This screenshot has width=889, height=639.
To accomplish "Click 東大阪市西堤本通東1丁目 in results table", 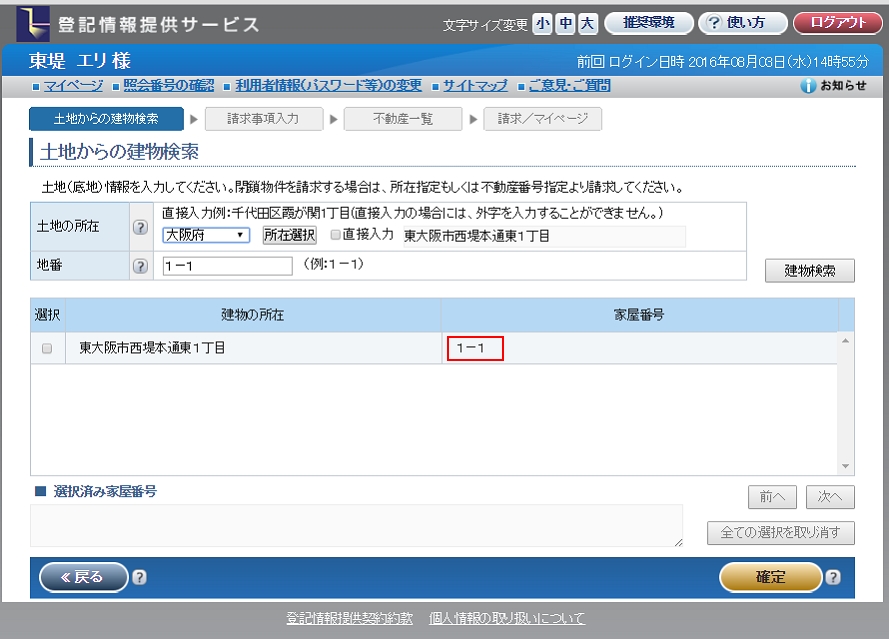I will coord(153,348).
